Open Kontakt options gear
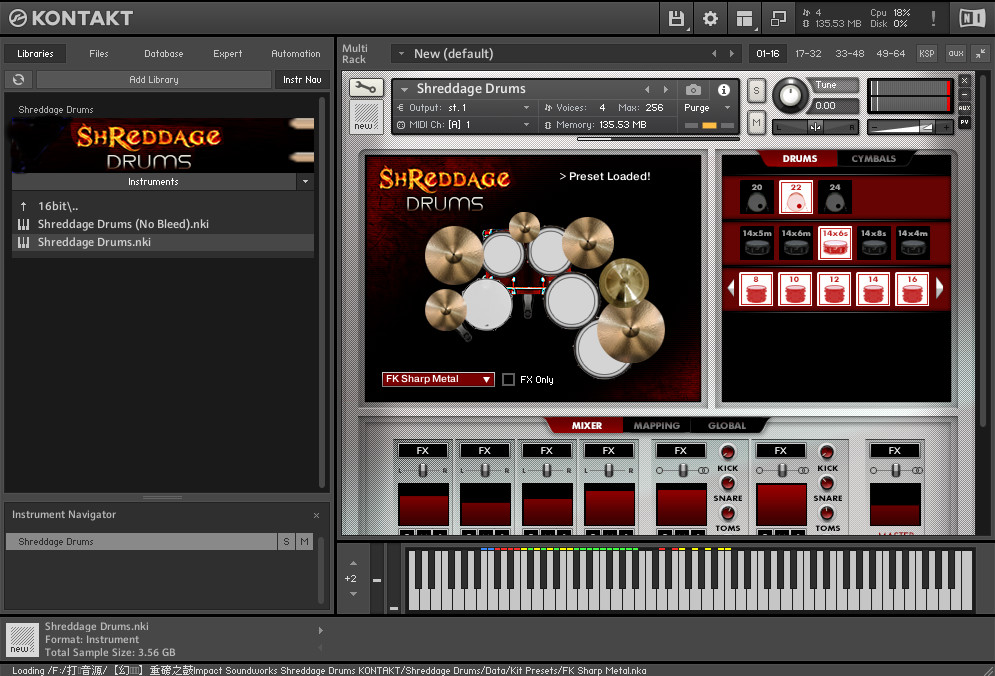995x676 pixels. pos(710,18)
